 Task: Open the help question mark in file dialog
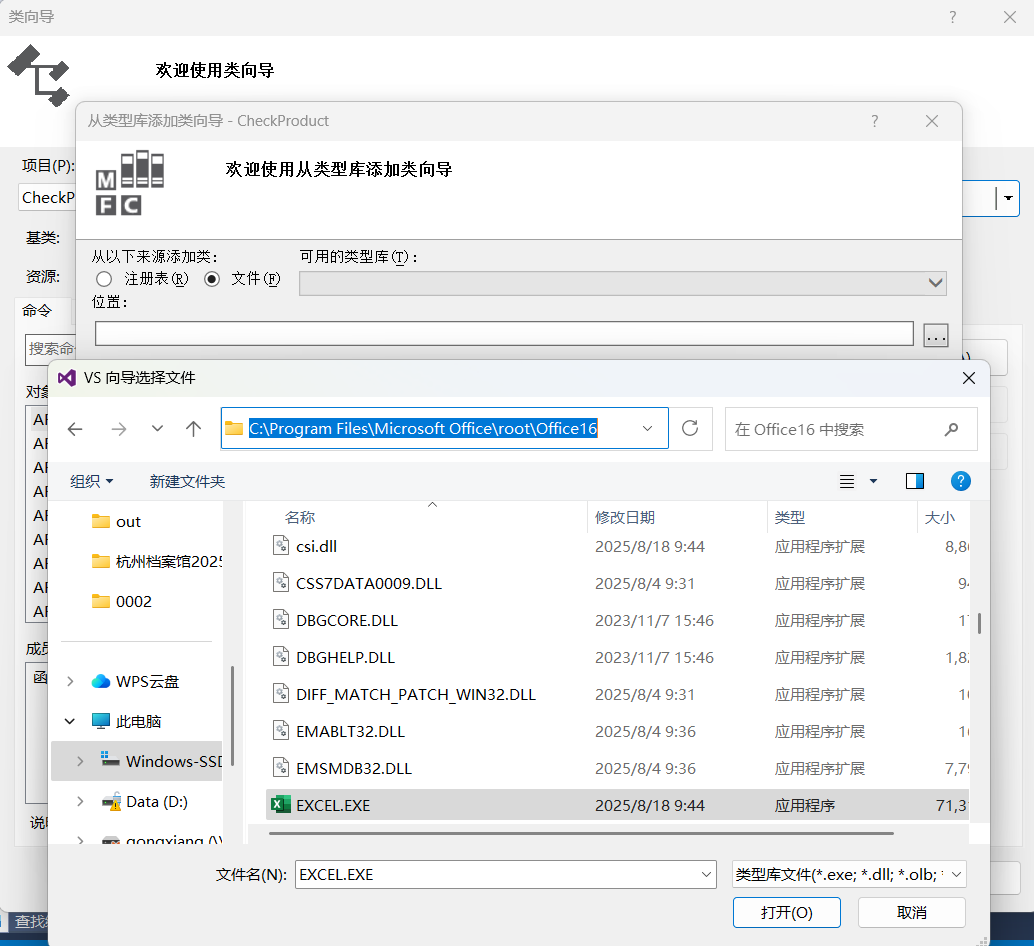(x=960, y=481)
